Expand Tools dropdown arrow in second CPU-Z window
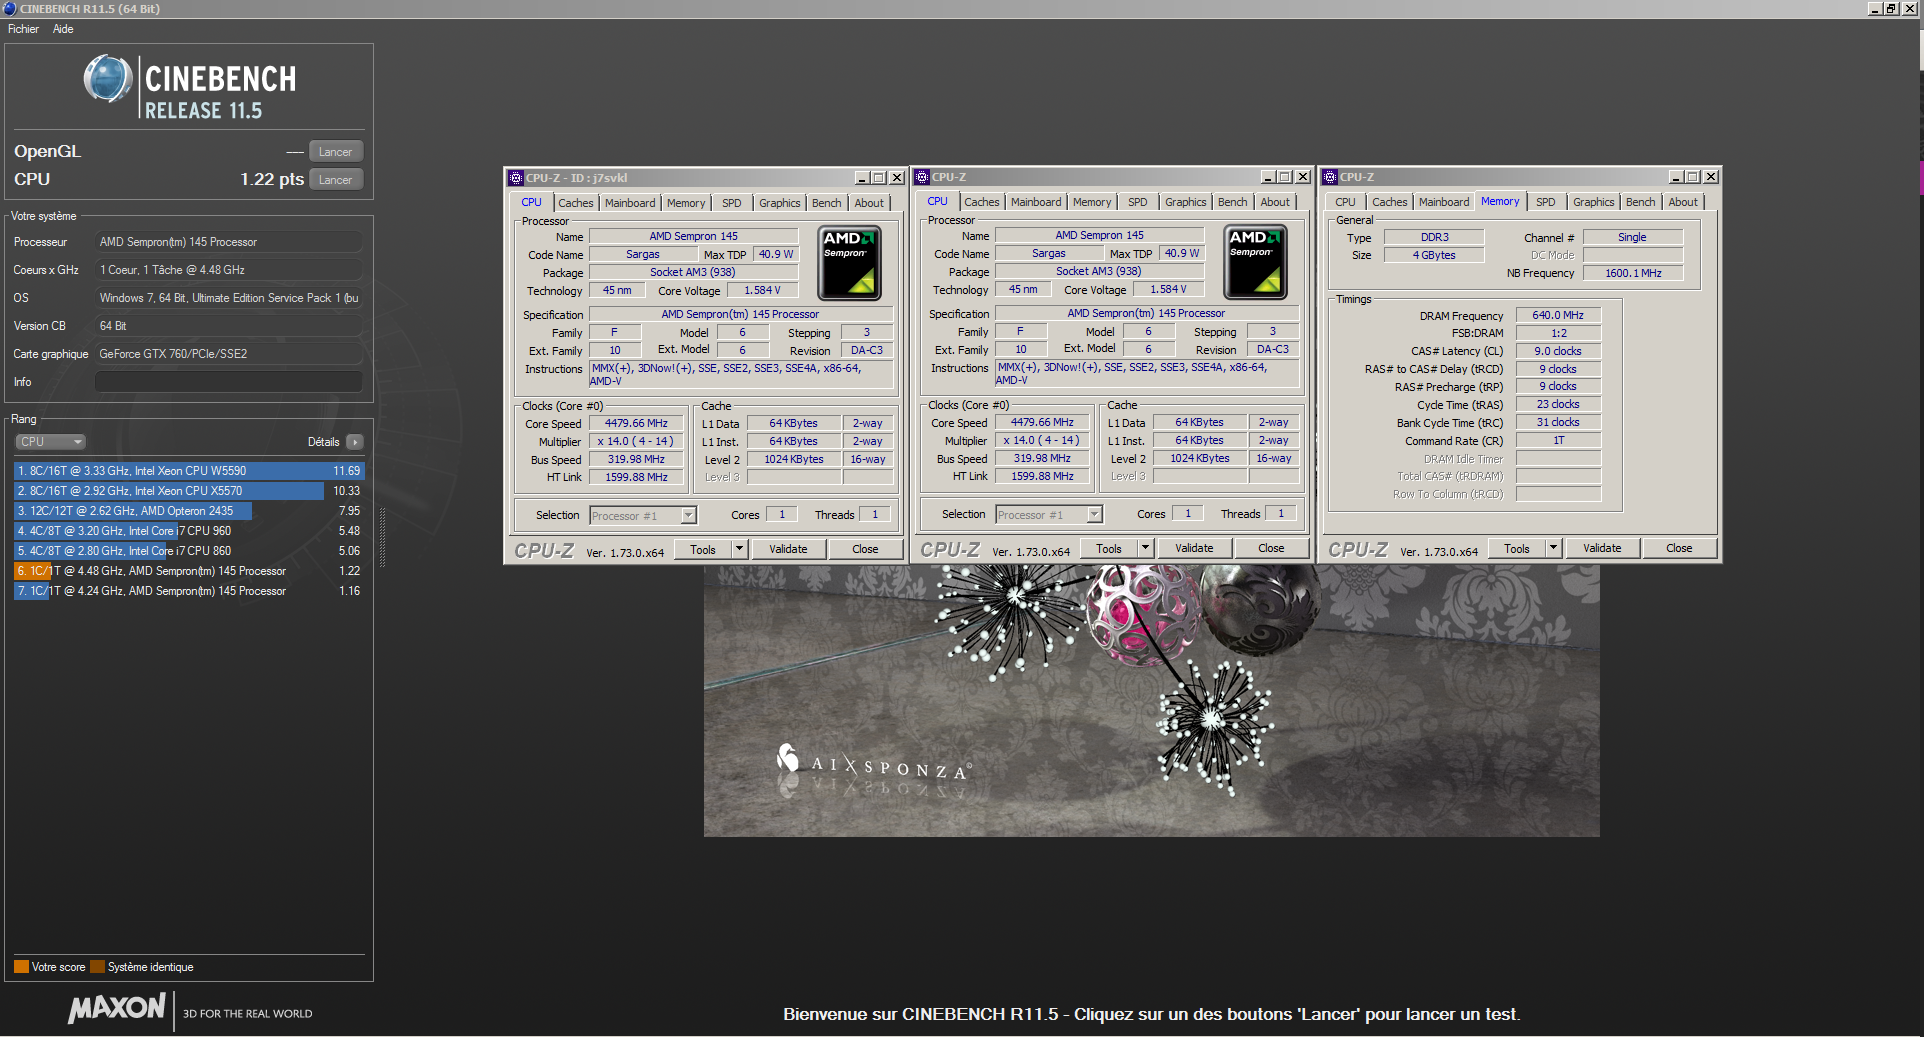Viewport: 1924px width, 1037px height. click(x=1145, y=548)
